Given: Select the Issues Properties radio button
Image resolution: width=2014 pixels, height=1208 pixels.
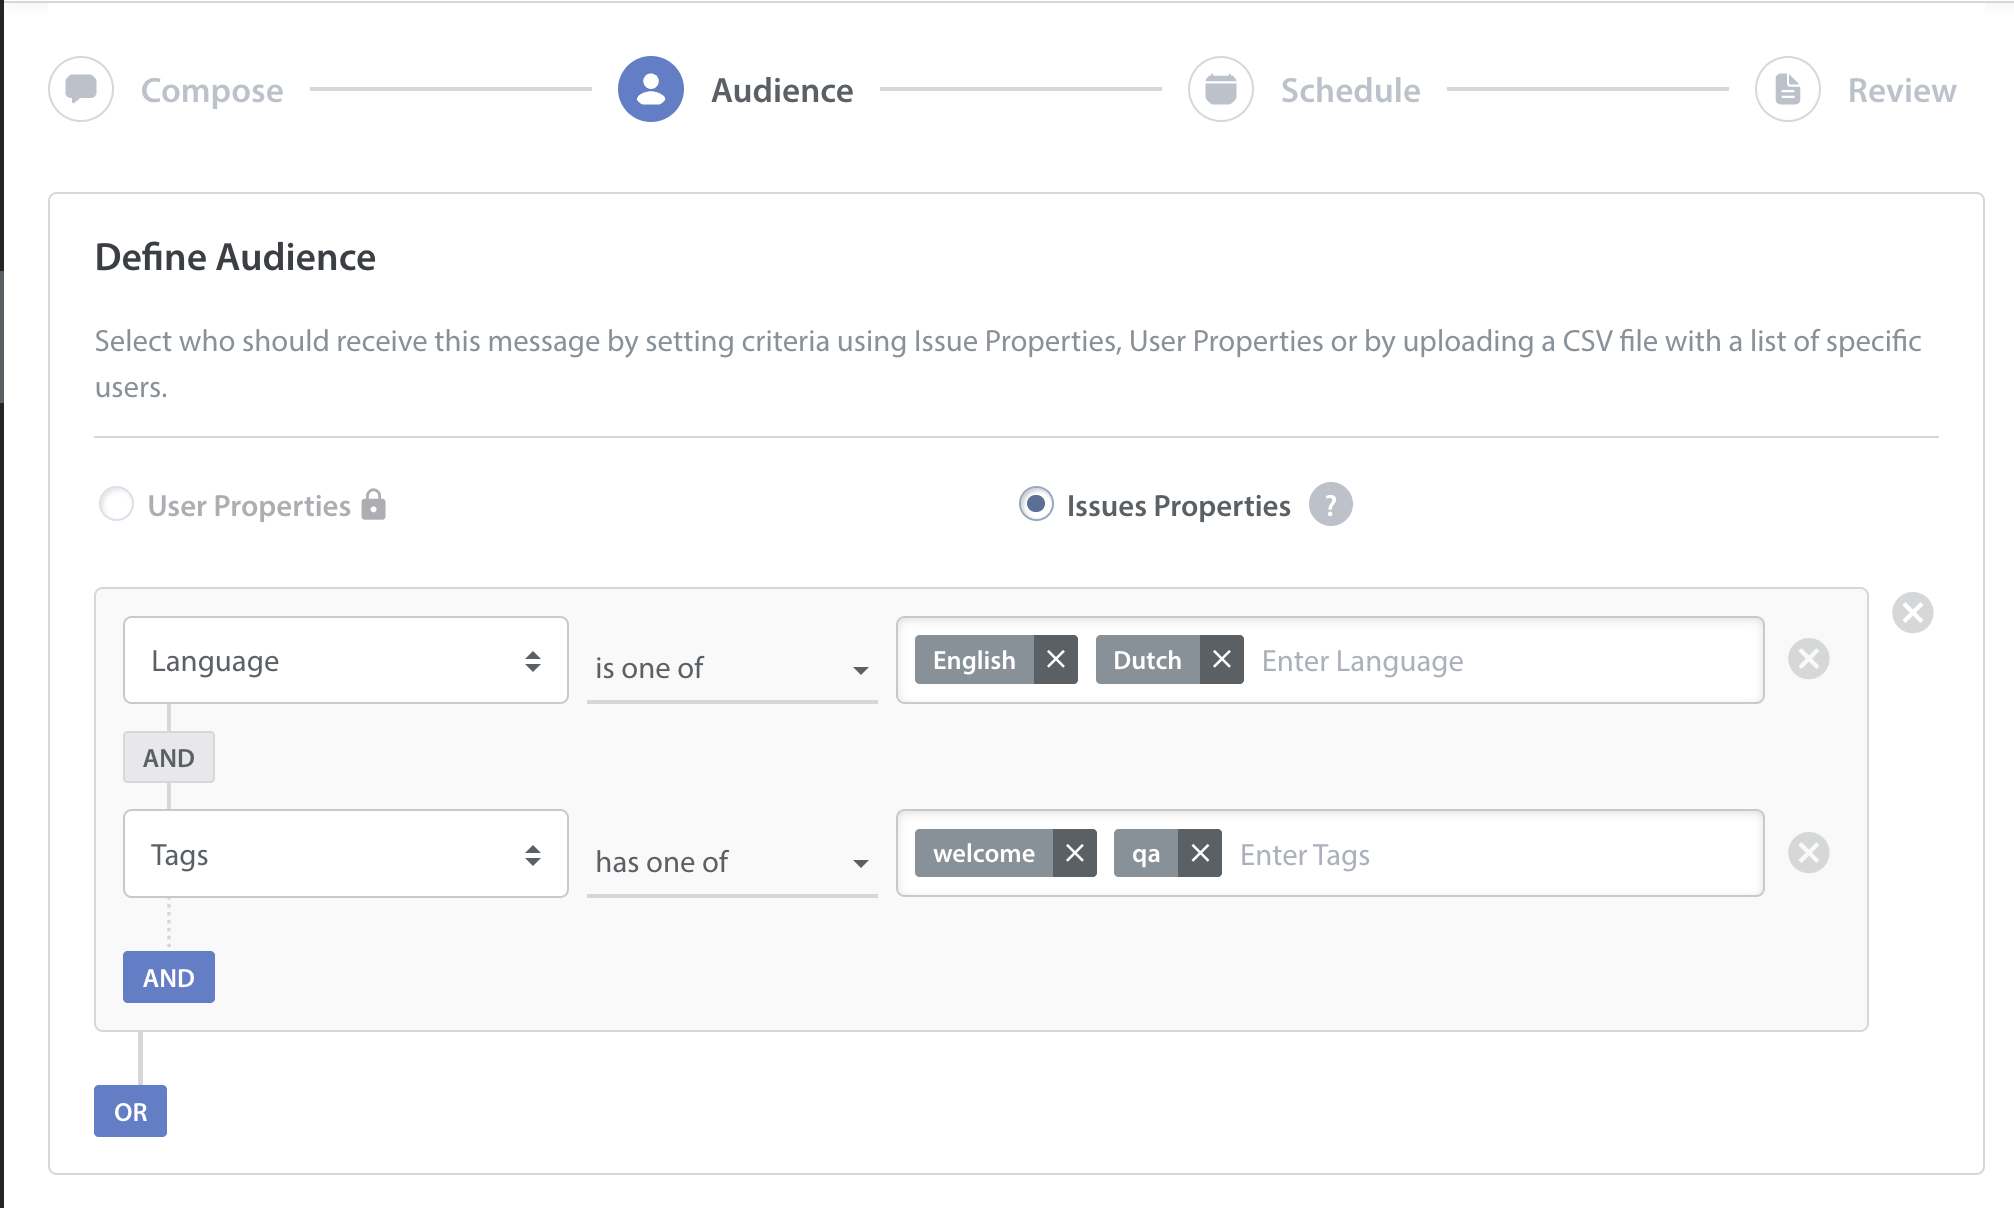Looking at the screenshot, I should [x=1036, y=505].
